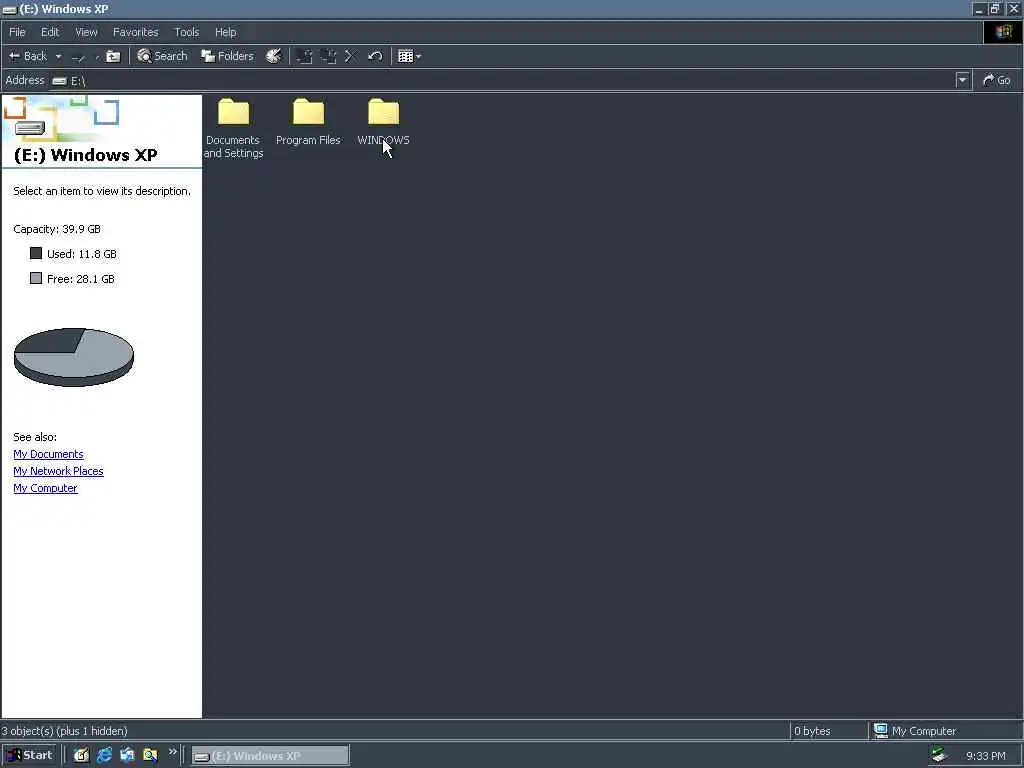Image resolution: width=1024 pixels, height=768 pixels.
Task: Launch the search folder Quick Launch icon
Action: tap(150, 756)
